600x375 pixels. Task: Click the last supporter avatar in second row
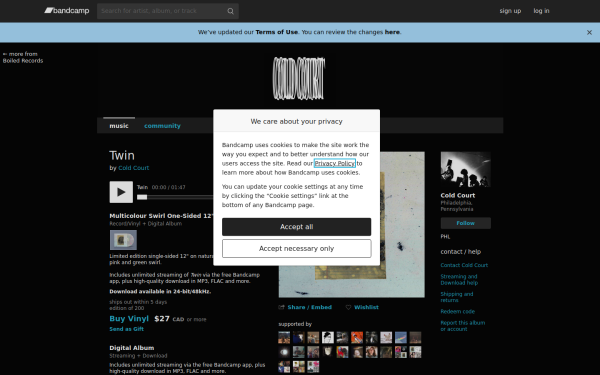pyautogui.click(x=415, y=352)
